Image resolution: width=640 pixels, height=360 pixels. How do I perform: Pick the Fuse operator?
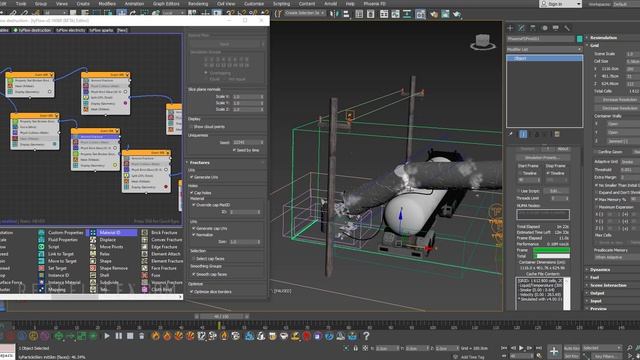tap(156, 275)
